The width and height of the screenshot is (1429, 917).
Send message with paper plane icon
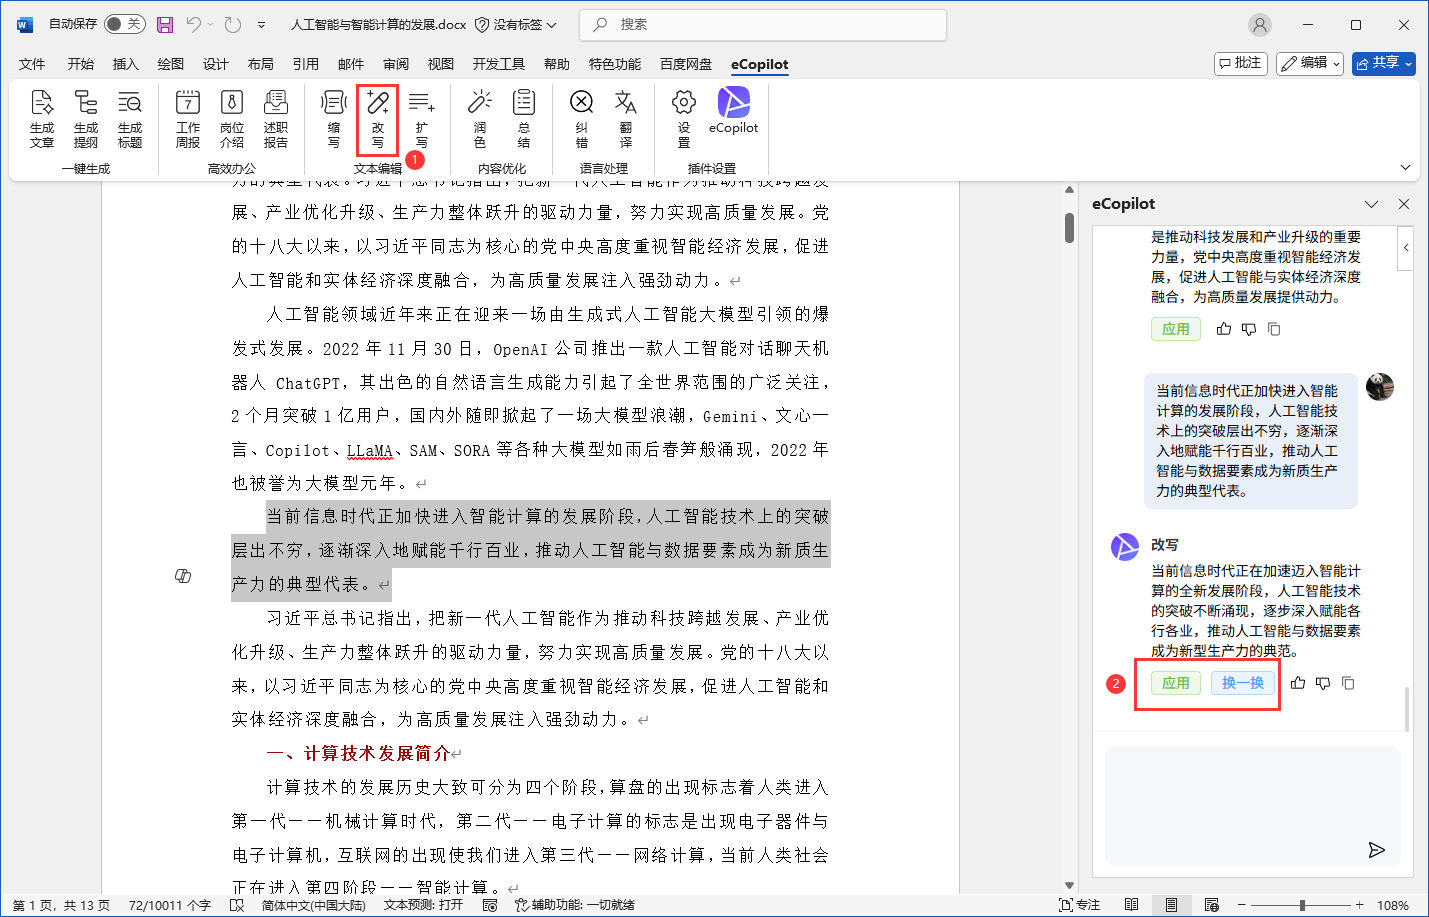click(x=1377, y=850)
